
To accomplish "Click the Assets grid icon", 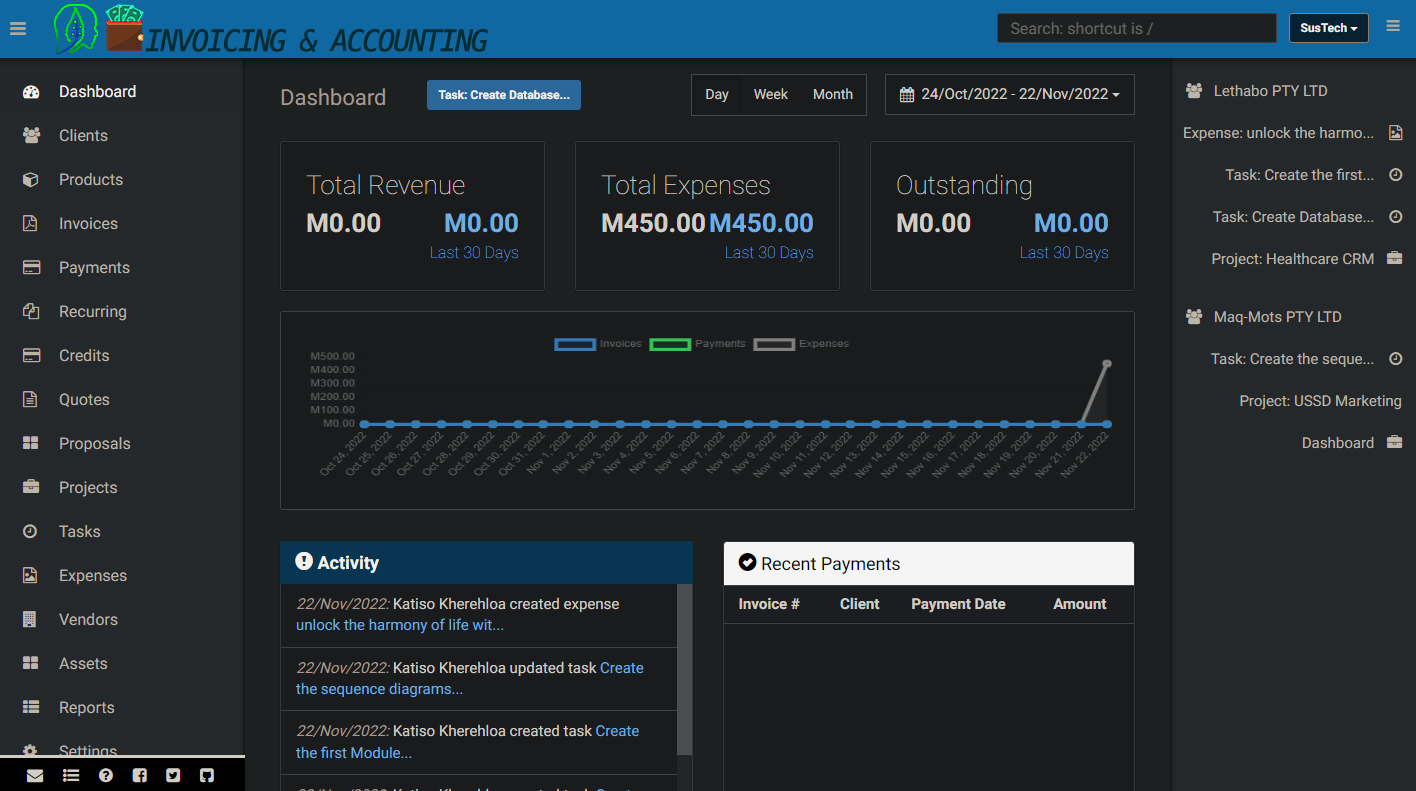I will click(x=31, y=664).
